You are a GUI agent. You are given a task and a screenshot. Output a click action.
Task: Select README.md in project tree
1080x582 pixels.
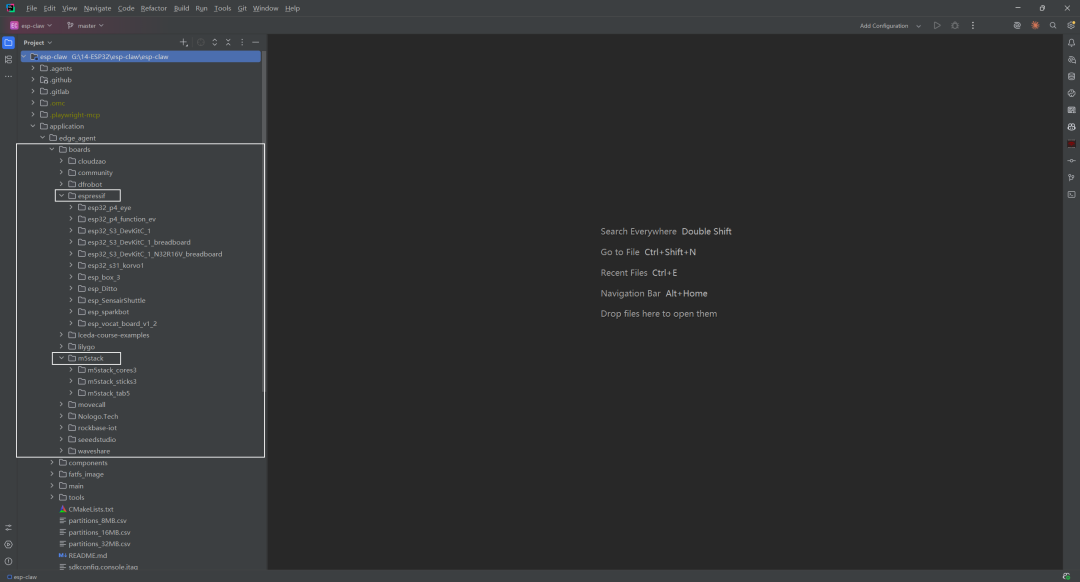point(87,555)
